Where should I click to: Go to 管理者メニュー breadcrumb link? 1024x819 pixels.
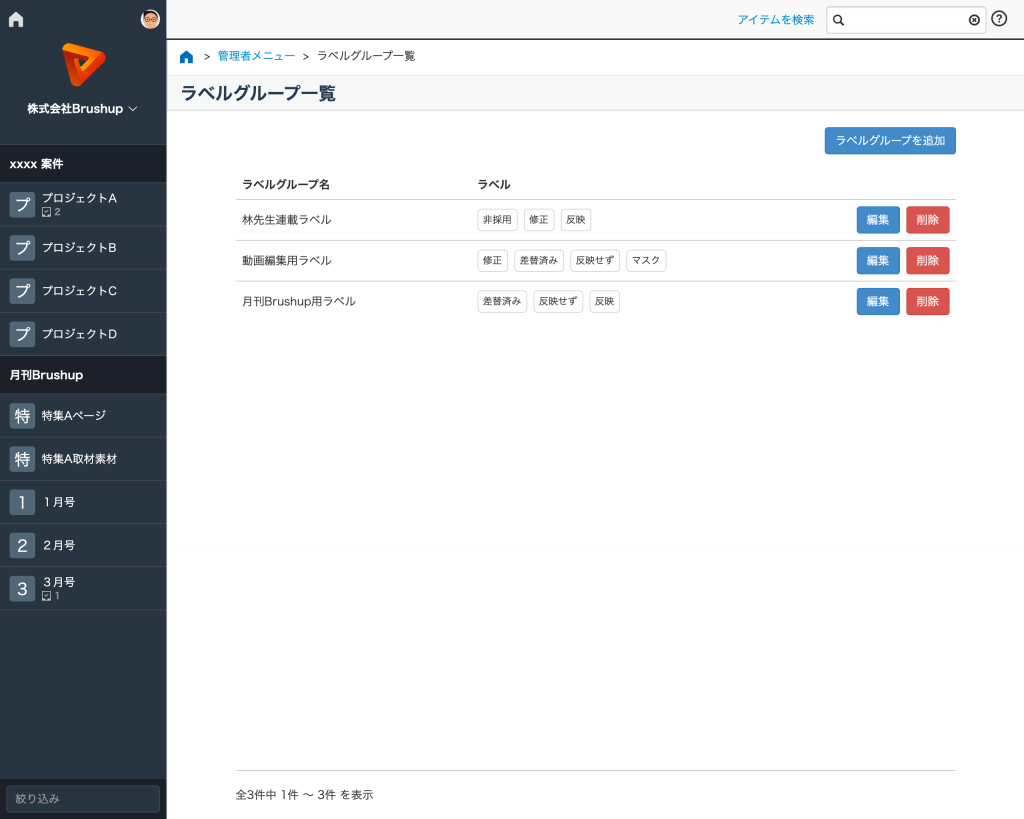pyautogui.click(x=256, y=56)
